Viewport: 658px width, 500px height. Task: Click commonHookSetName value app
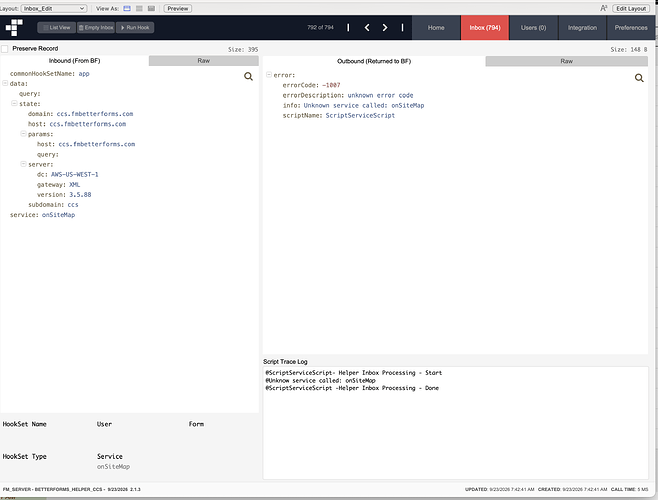84,73
